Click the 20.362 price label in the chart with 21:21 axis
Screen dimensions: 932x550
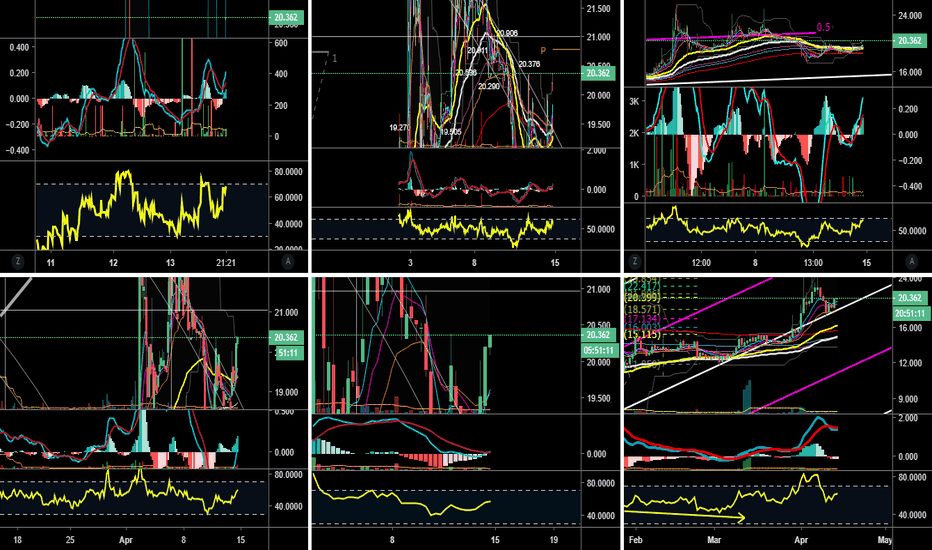coord(286,17)
